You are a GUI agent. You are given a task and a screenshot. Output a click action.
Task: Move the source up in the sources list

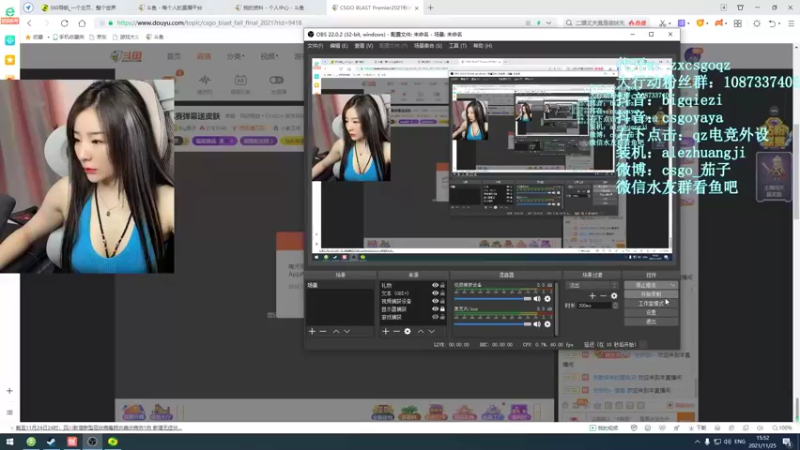420,332
